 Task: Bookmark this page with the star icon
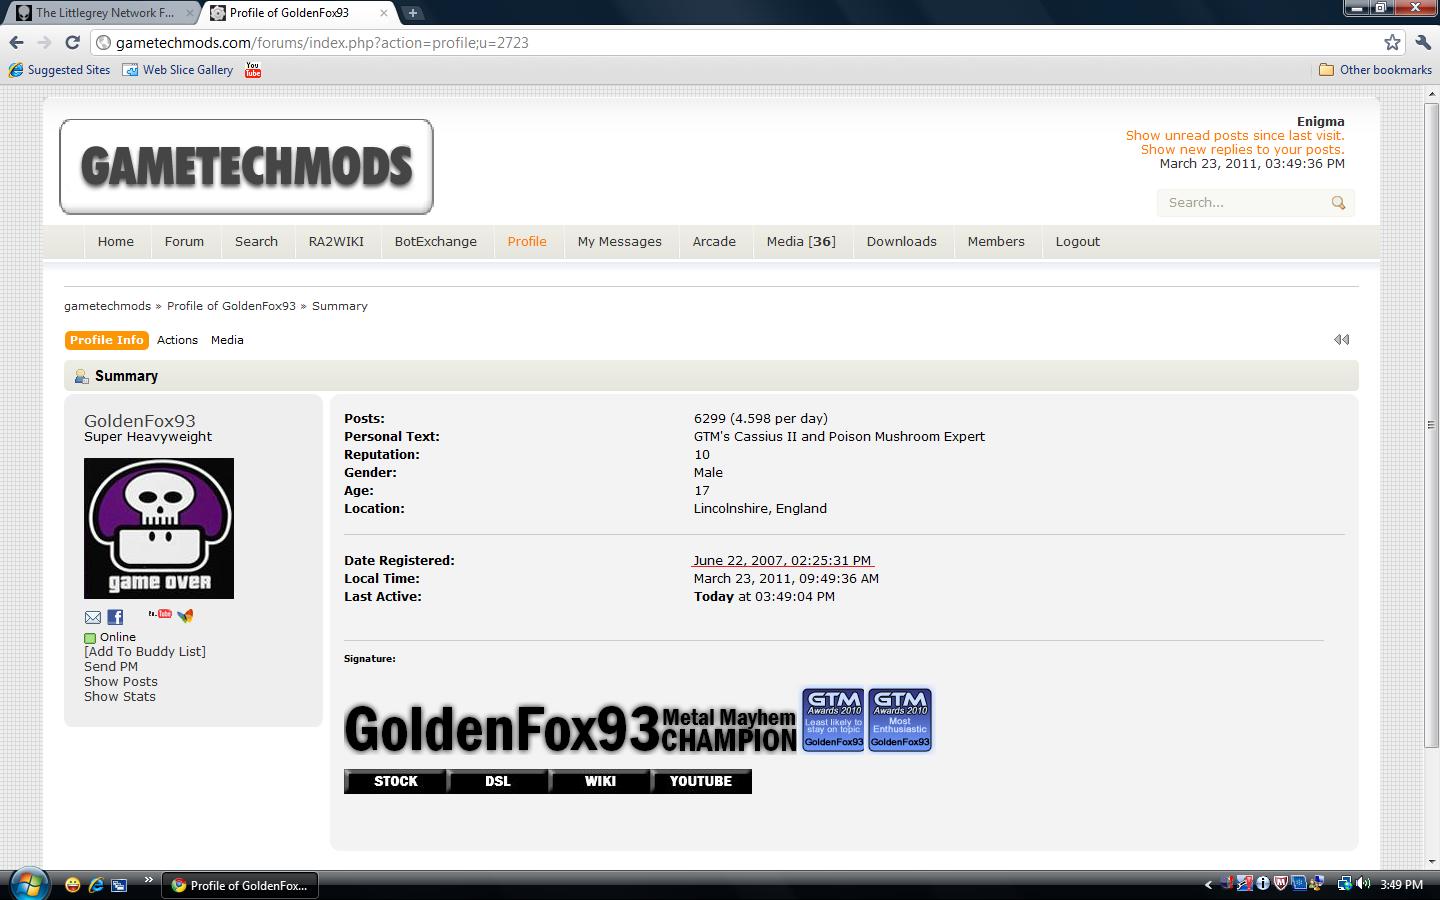(1392, 42)
